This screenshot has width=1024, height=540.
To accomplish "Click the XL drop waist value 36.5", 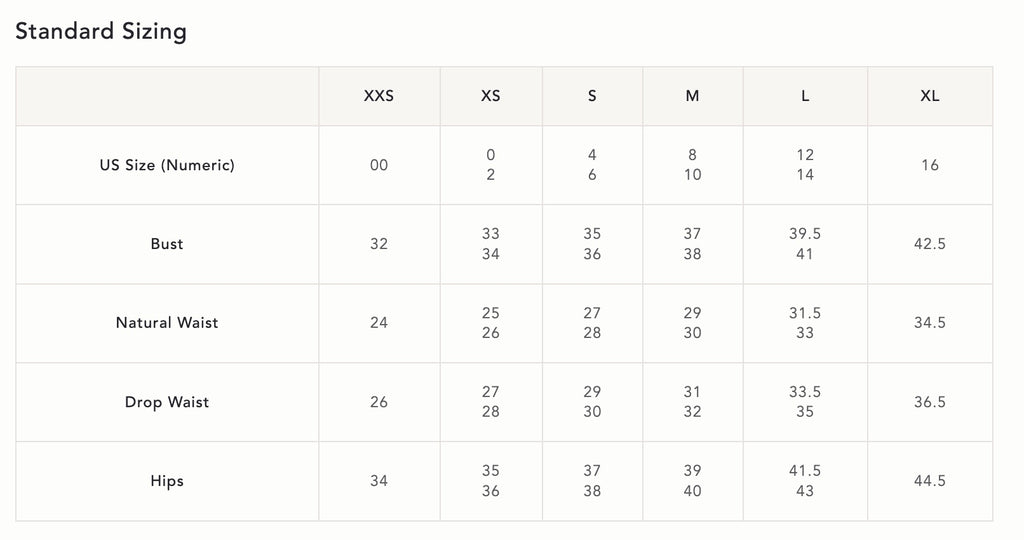I will tap(929, 402).
